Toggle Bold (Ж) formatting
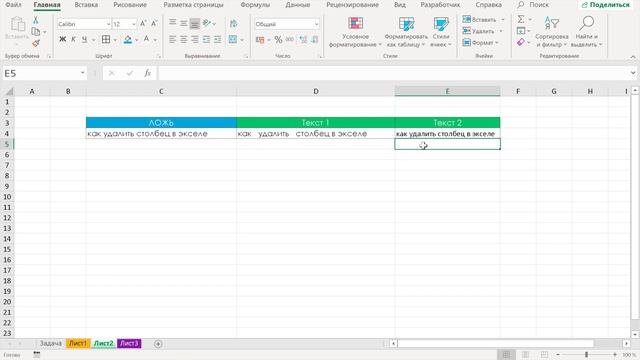This screenshot has width=640, height=360. (x=62, y=39)
